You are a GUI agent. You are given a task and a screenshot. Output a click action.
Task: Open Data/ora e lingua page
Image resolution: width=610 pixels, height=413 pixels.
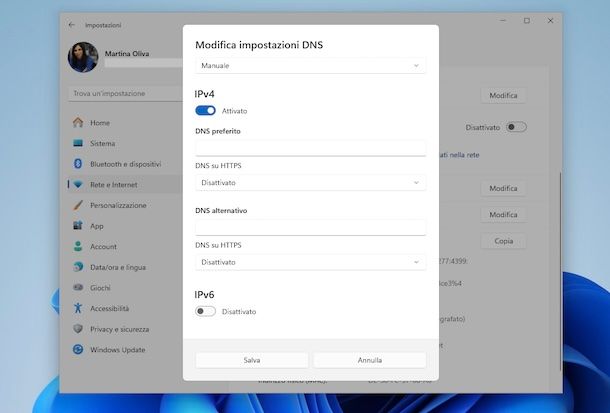(124, 267)
